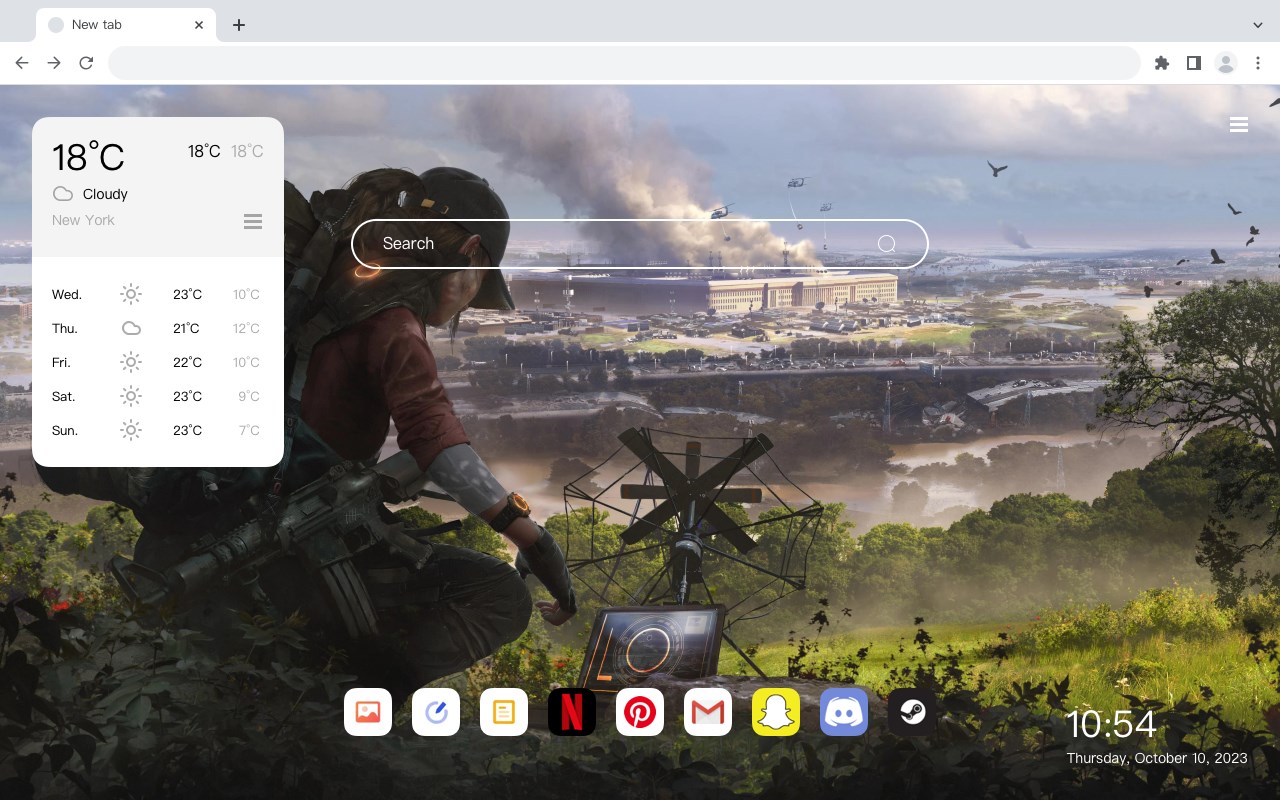Select the Wed. forecast row label
Image resolution: width=1280 pixels, height=800 pixels.
coord(67,294)
